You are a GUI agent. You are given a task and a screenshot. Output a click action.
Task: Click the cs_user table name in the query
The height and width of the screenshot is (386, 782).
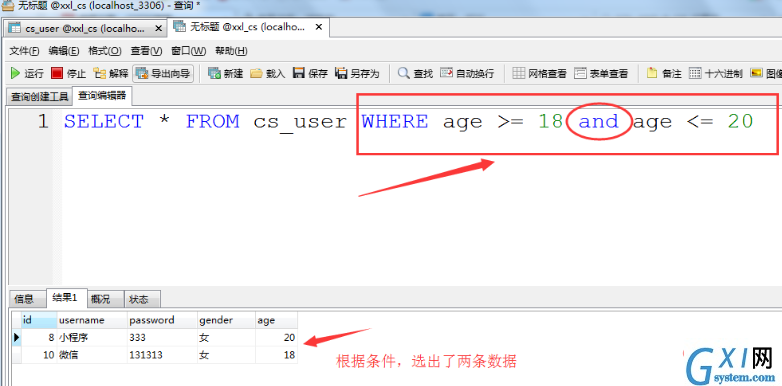[x=300, y=122]
